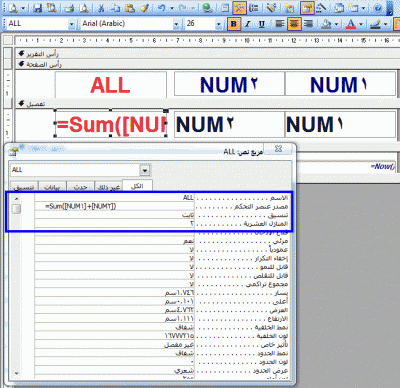Viewport: 400px width, 388px height.
Task: Copy the selected control
Action: [x=115, y=8]
